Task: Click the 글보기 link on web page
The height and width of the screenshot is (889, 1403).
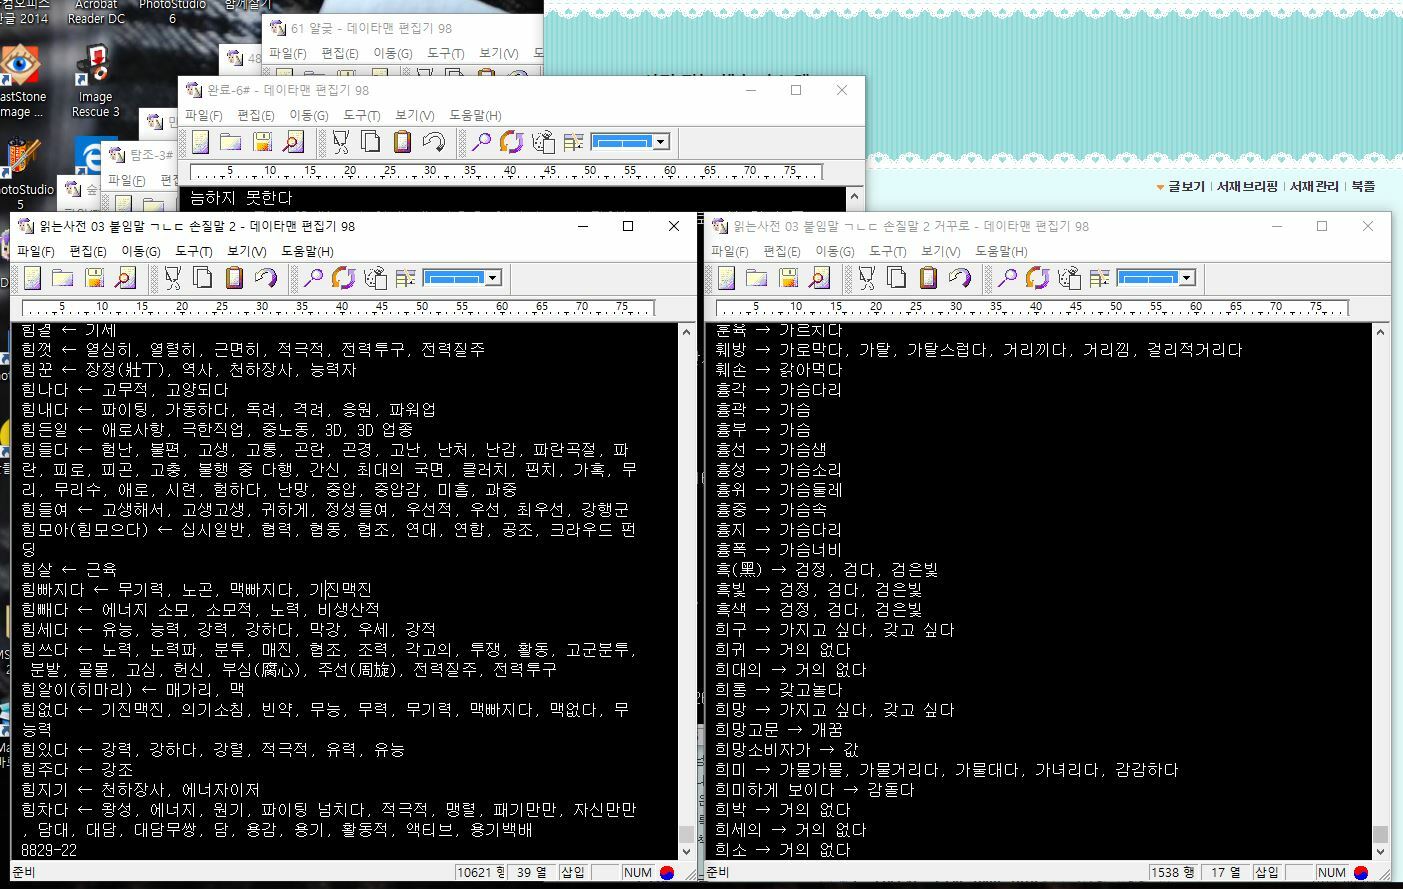Action: [1186, 186]
